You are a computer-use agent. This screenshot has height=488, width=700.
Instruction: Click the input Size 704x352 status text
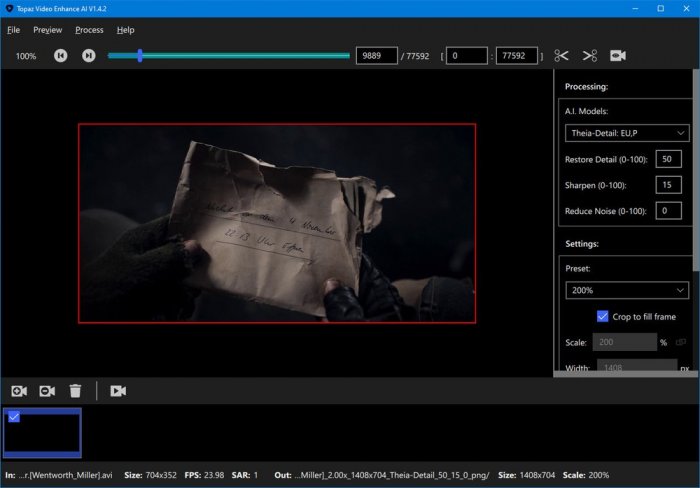[150, 475]
